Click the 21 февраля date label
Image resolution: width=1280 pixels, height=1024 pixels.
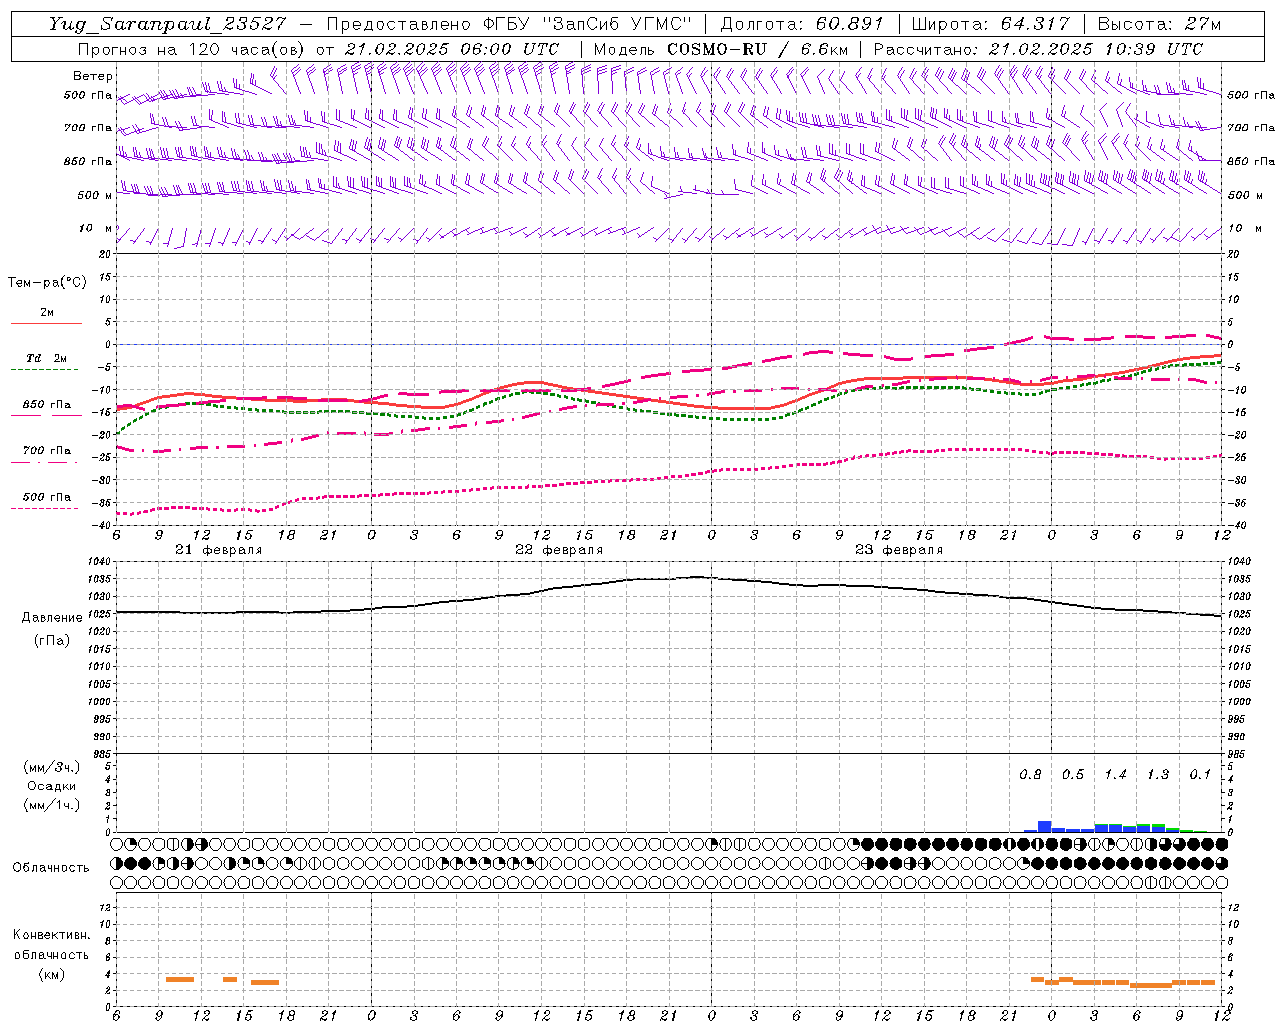pos(219,550)
